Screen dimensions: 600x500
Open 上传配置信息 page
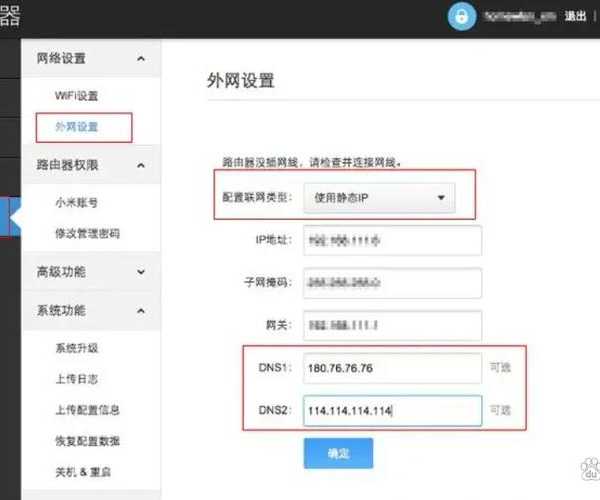coord(87,410)
